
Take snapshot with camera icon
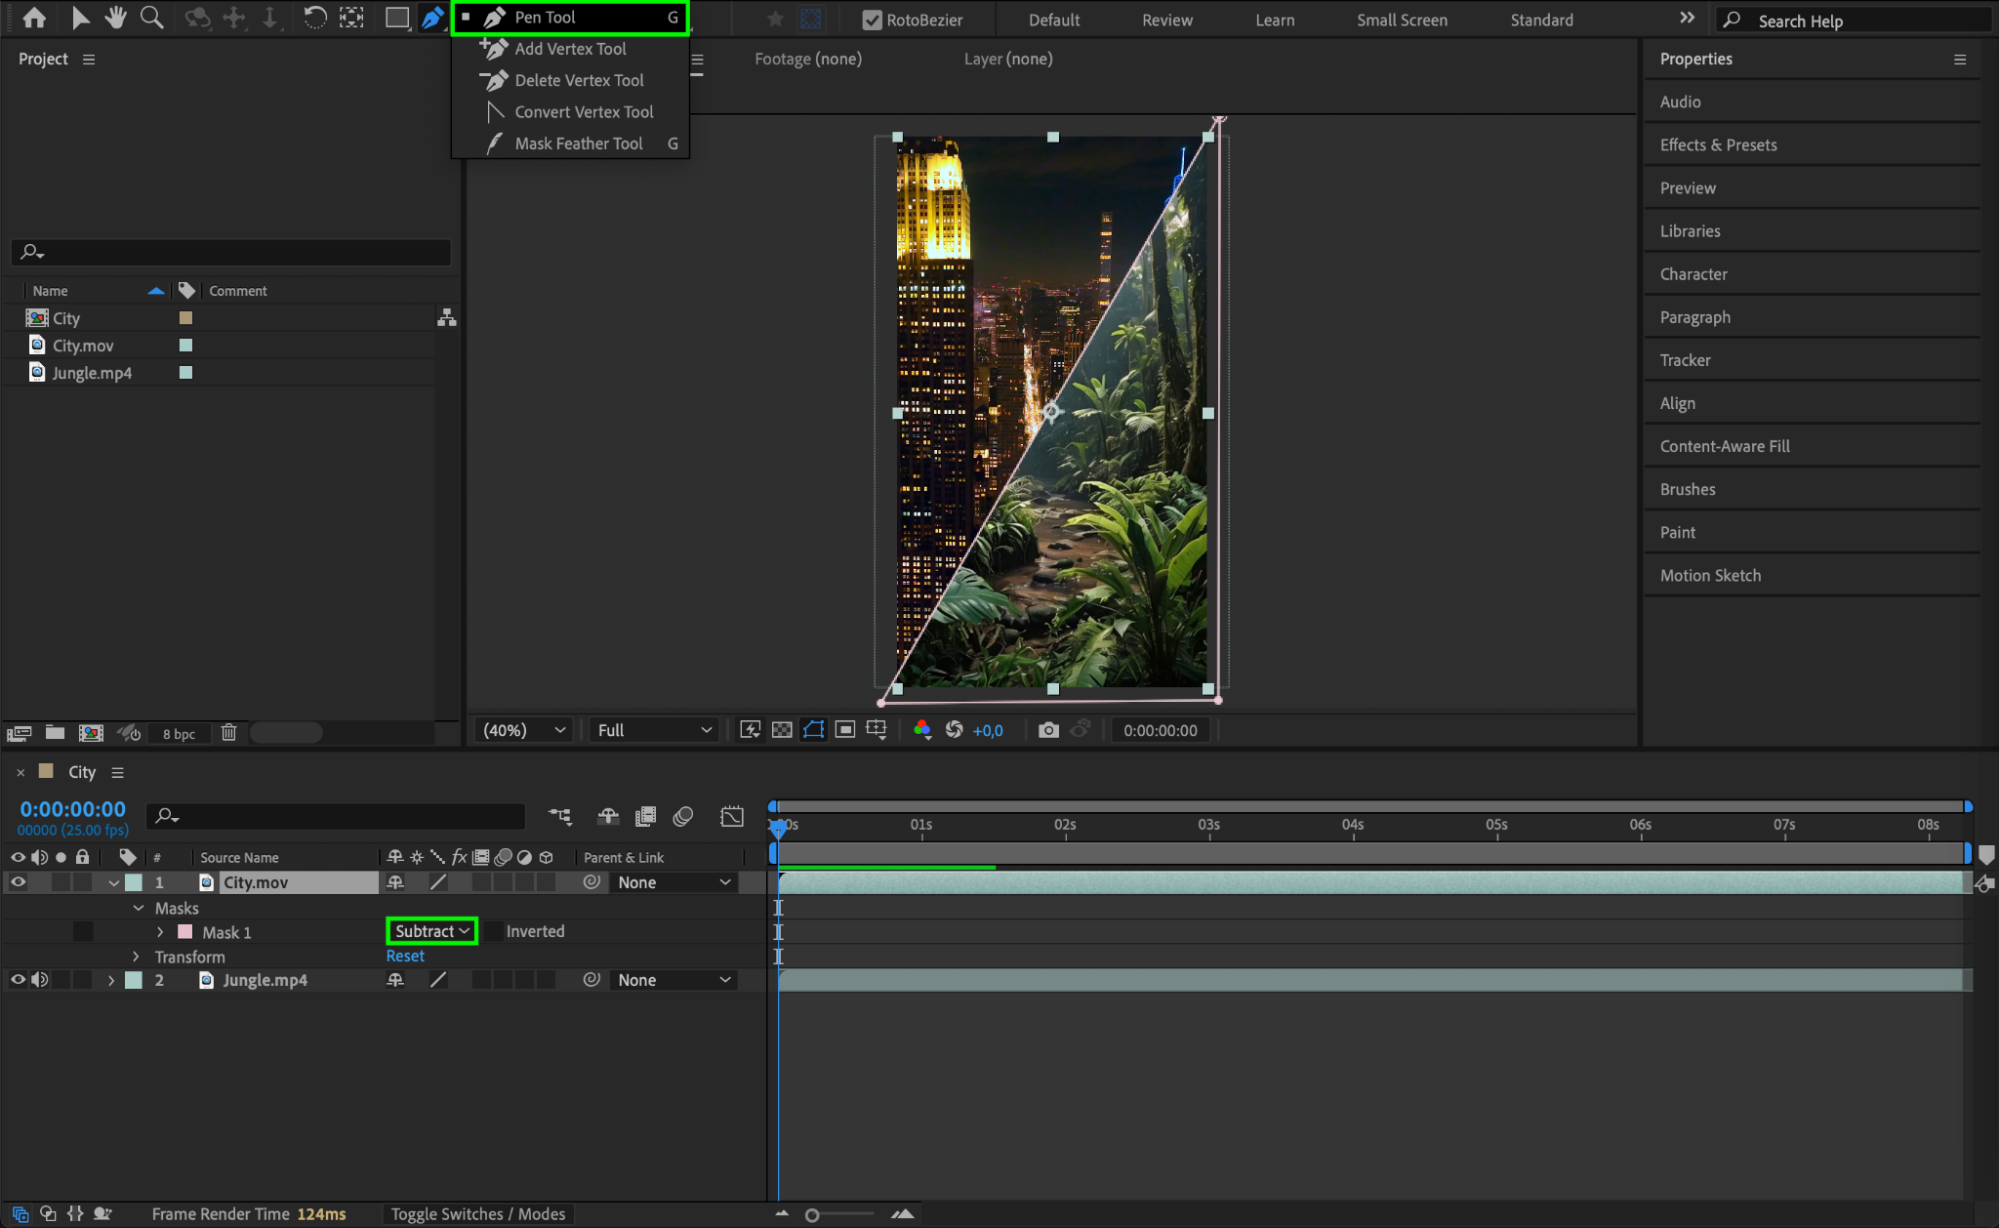point(1048,731)
